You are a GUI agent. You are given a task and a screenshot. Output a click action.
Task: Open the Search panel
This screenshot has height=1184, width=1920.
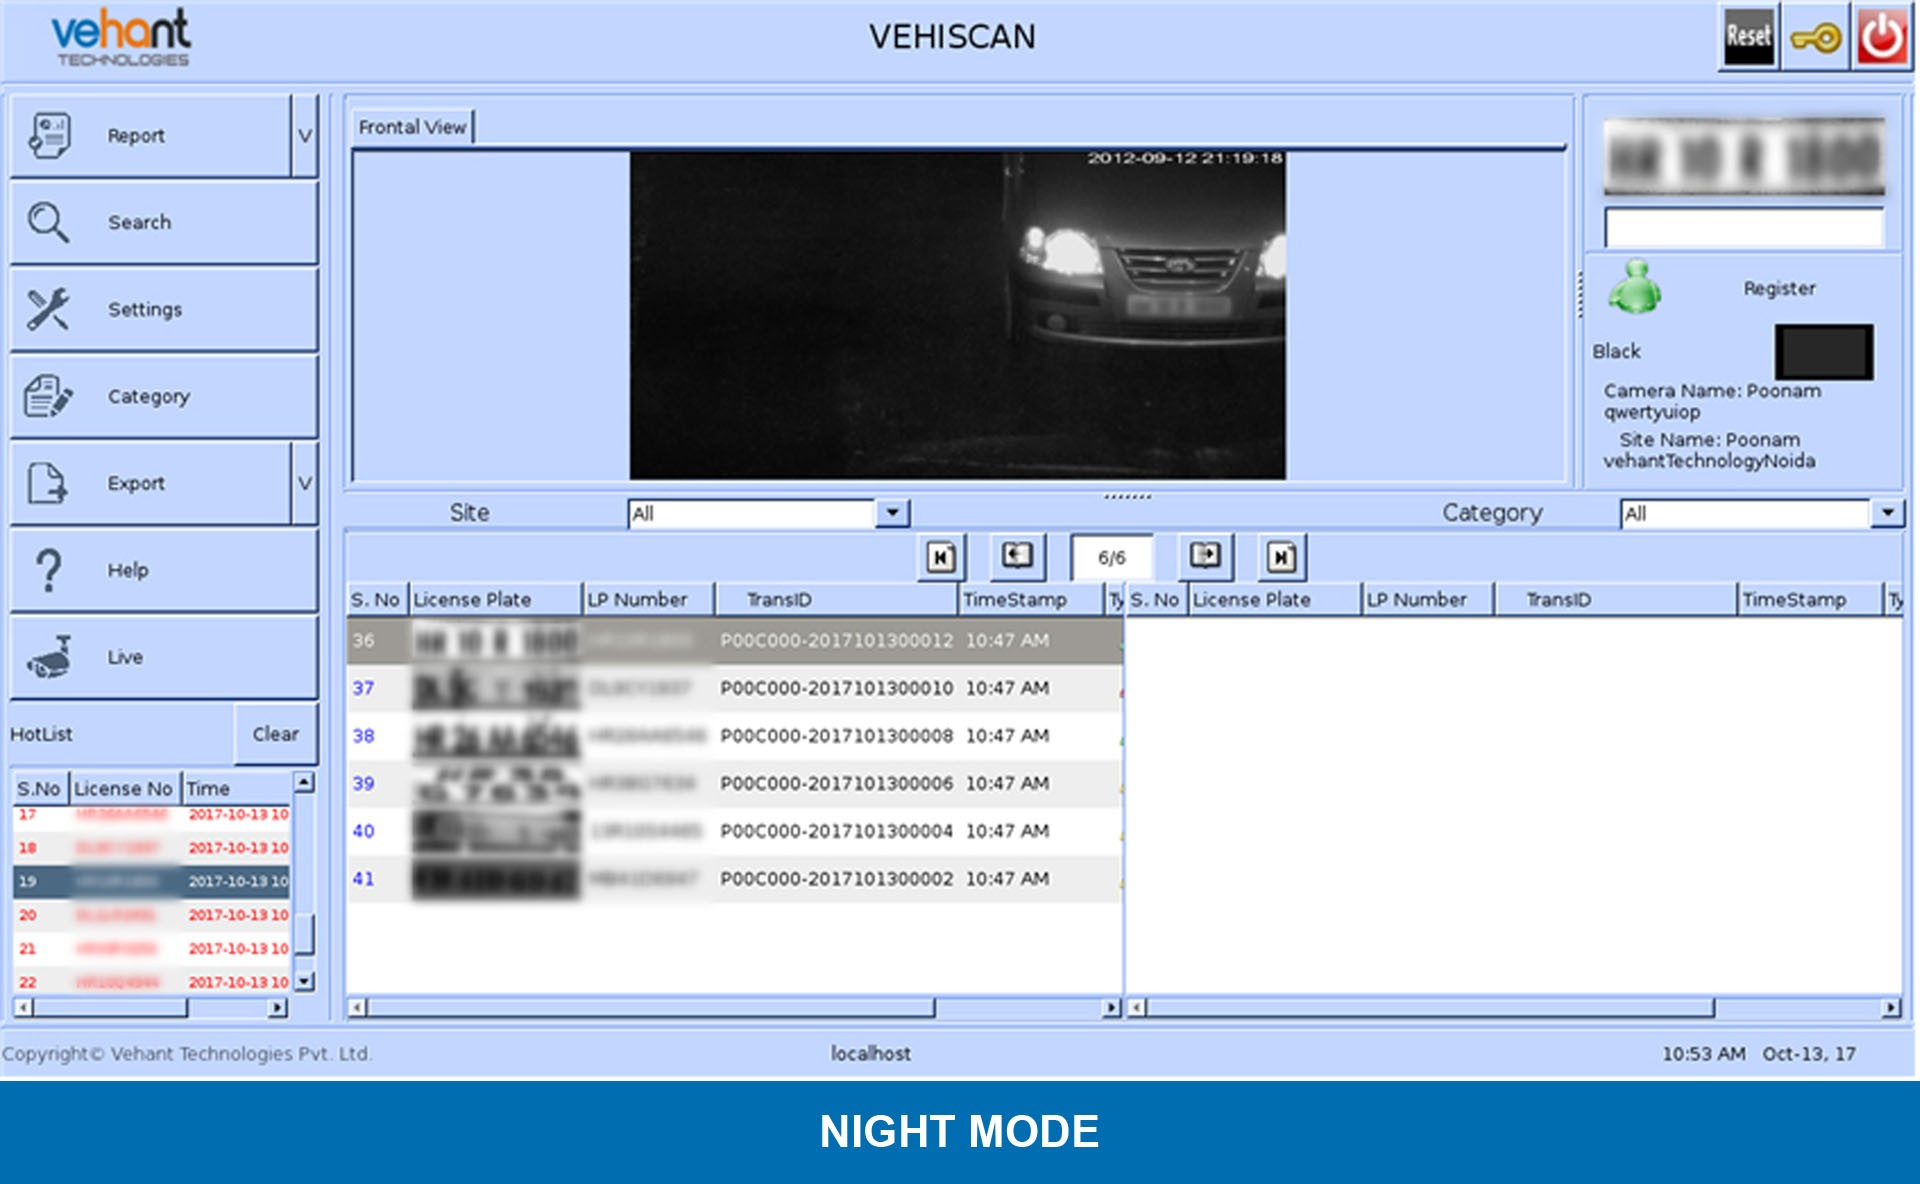click(164, 222)
